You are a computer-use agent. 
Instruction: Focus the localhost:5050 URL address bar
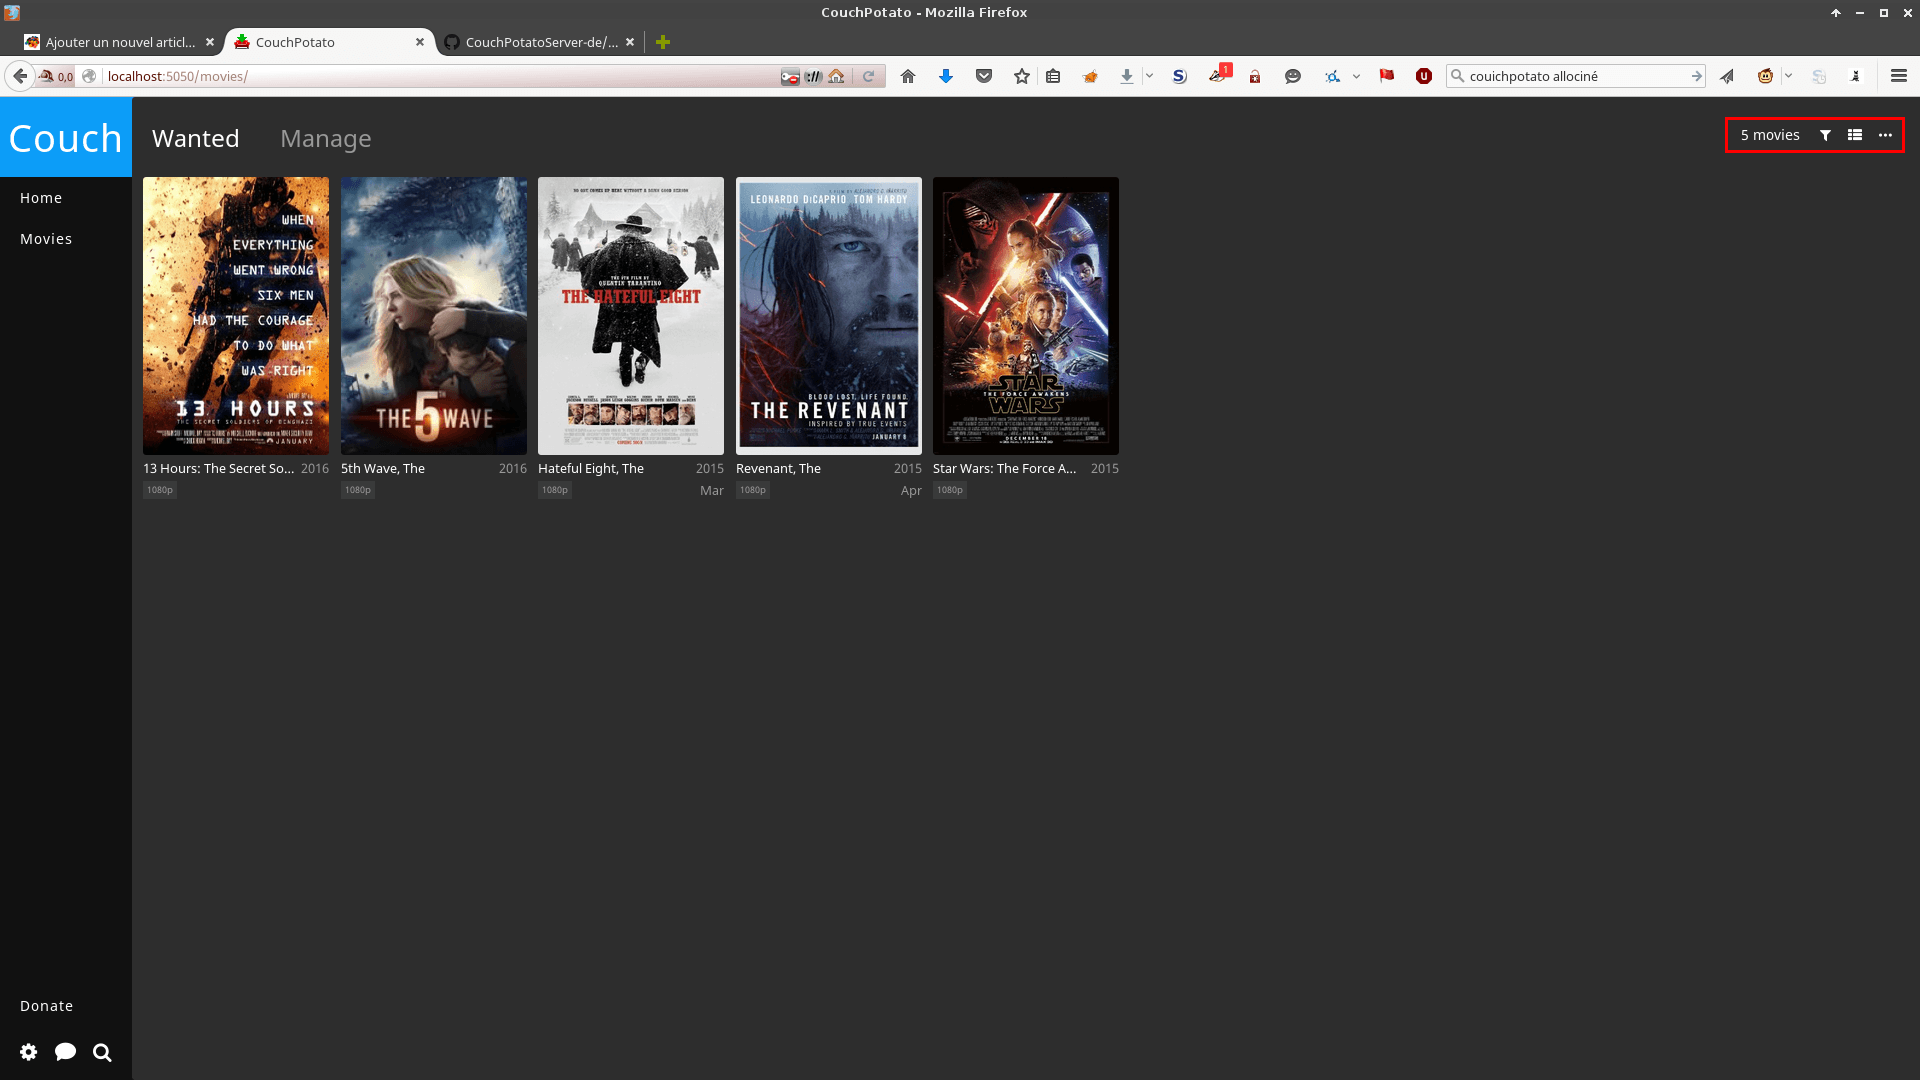440,76
